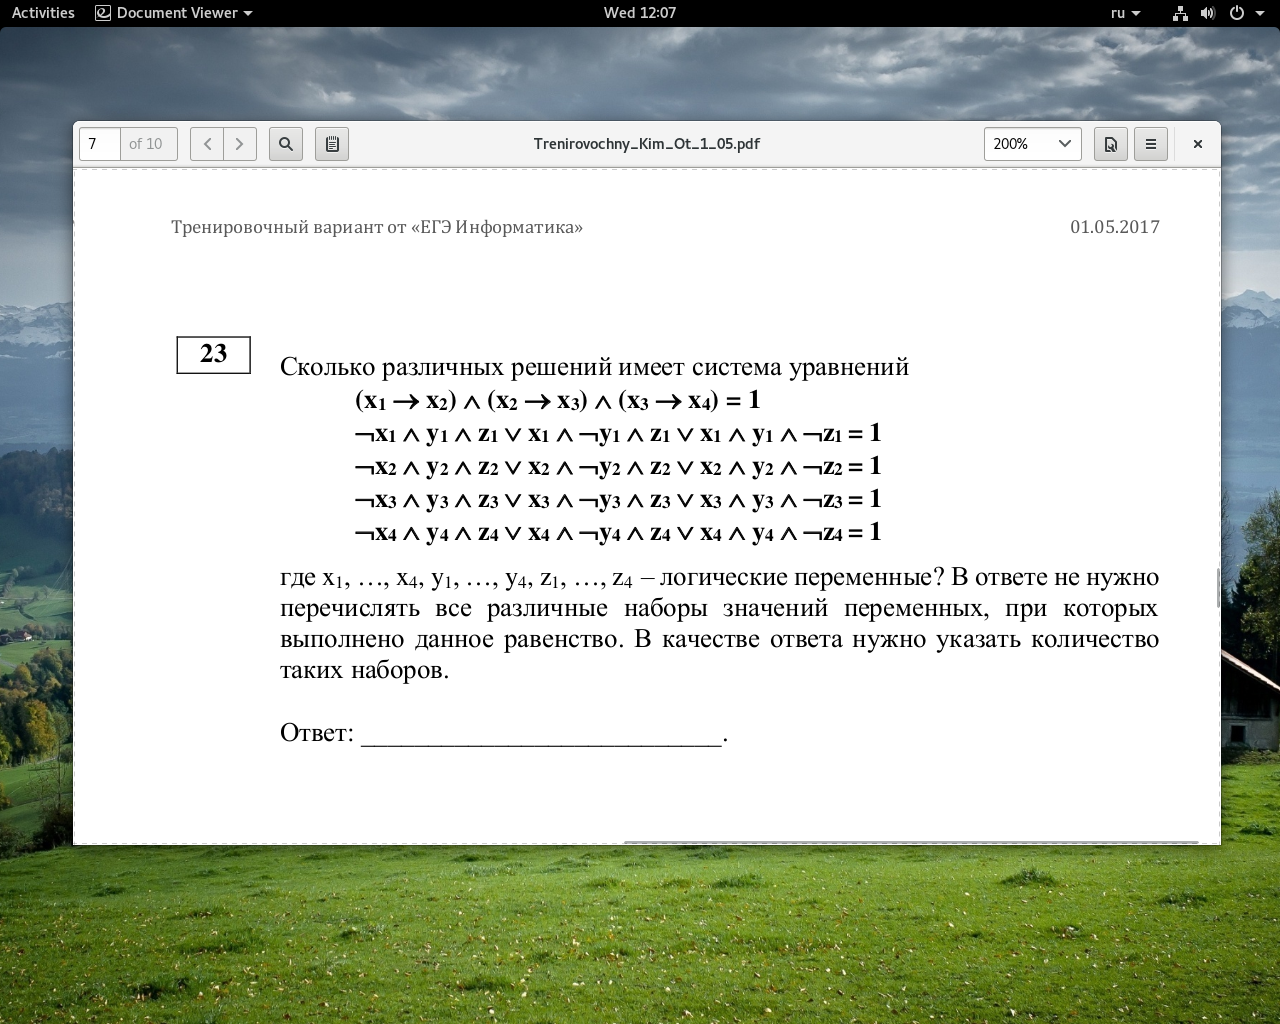This screenshot has width=1280, height=1024.
Task: Click the line 'Сколько различных решений имеет система уравнений'
Action: (594, 367)
